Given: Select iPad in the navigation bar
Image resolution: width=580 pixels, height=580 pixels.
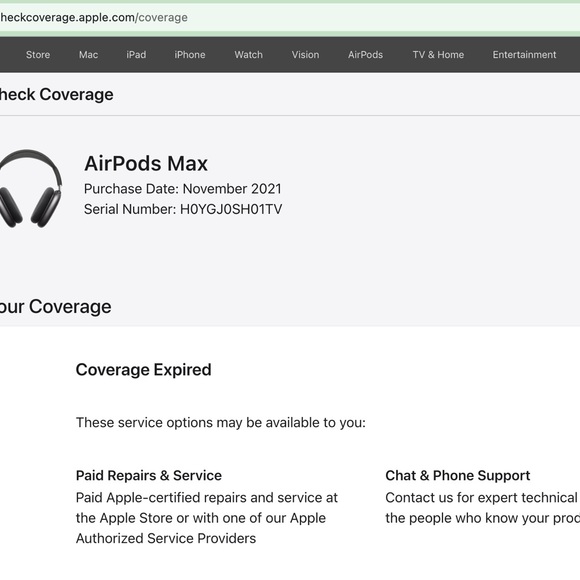Looking at the screenshot, I should point(136,55).
